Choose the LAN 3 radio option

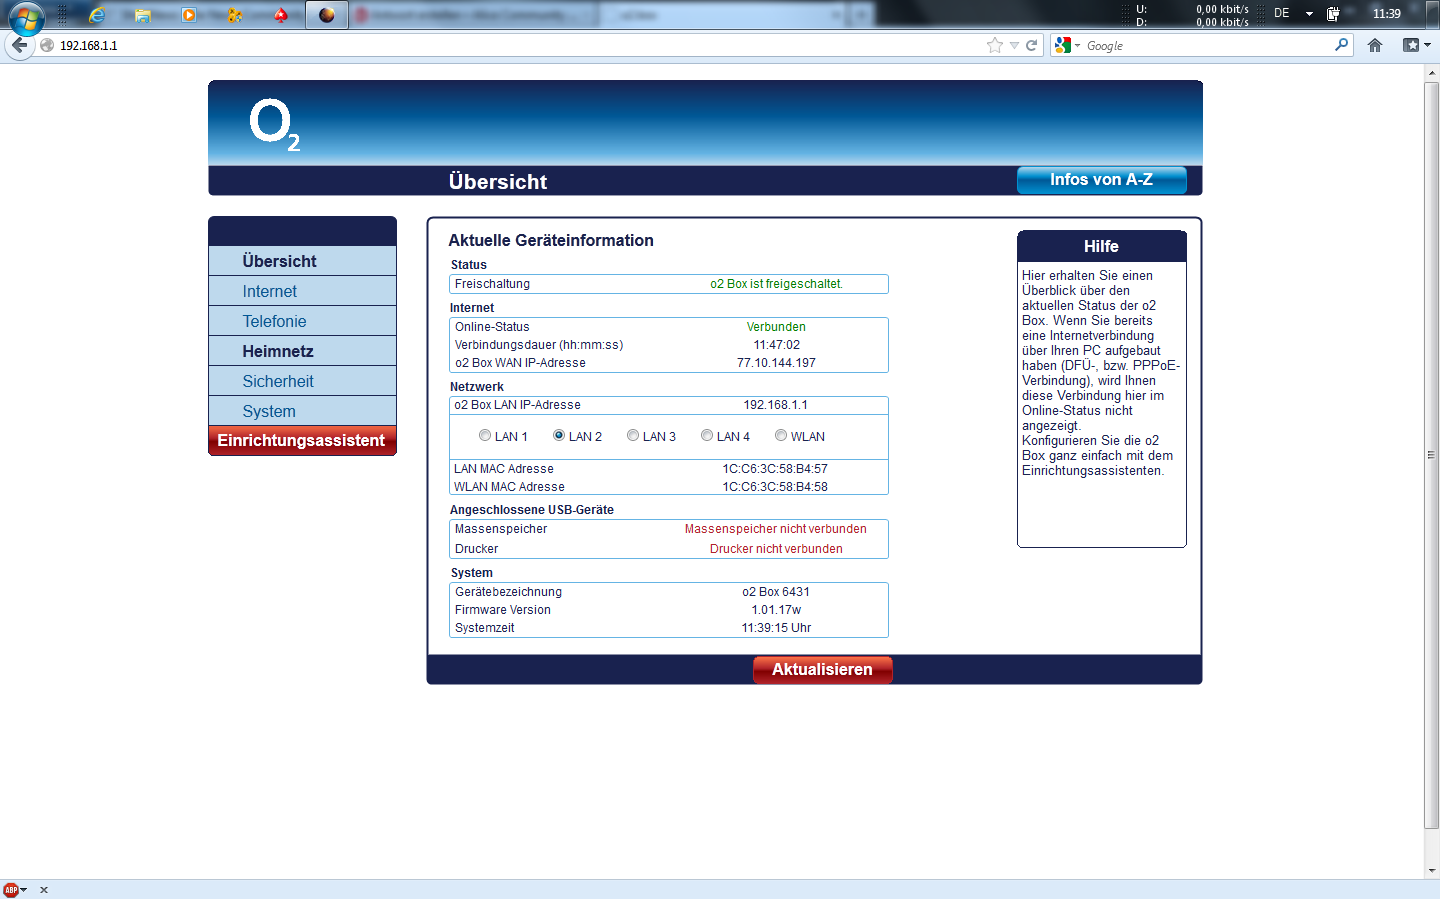pos(633,436)
